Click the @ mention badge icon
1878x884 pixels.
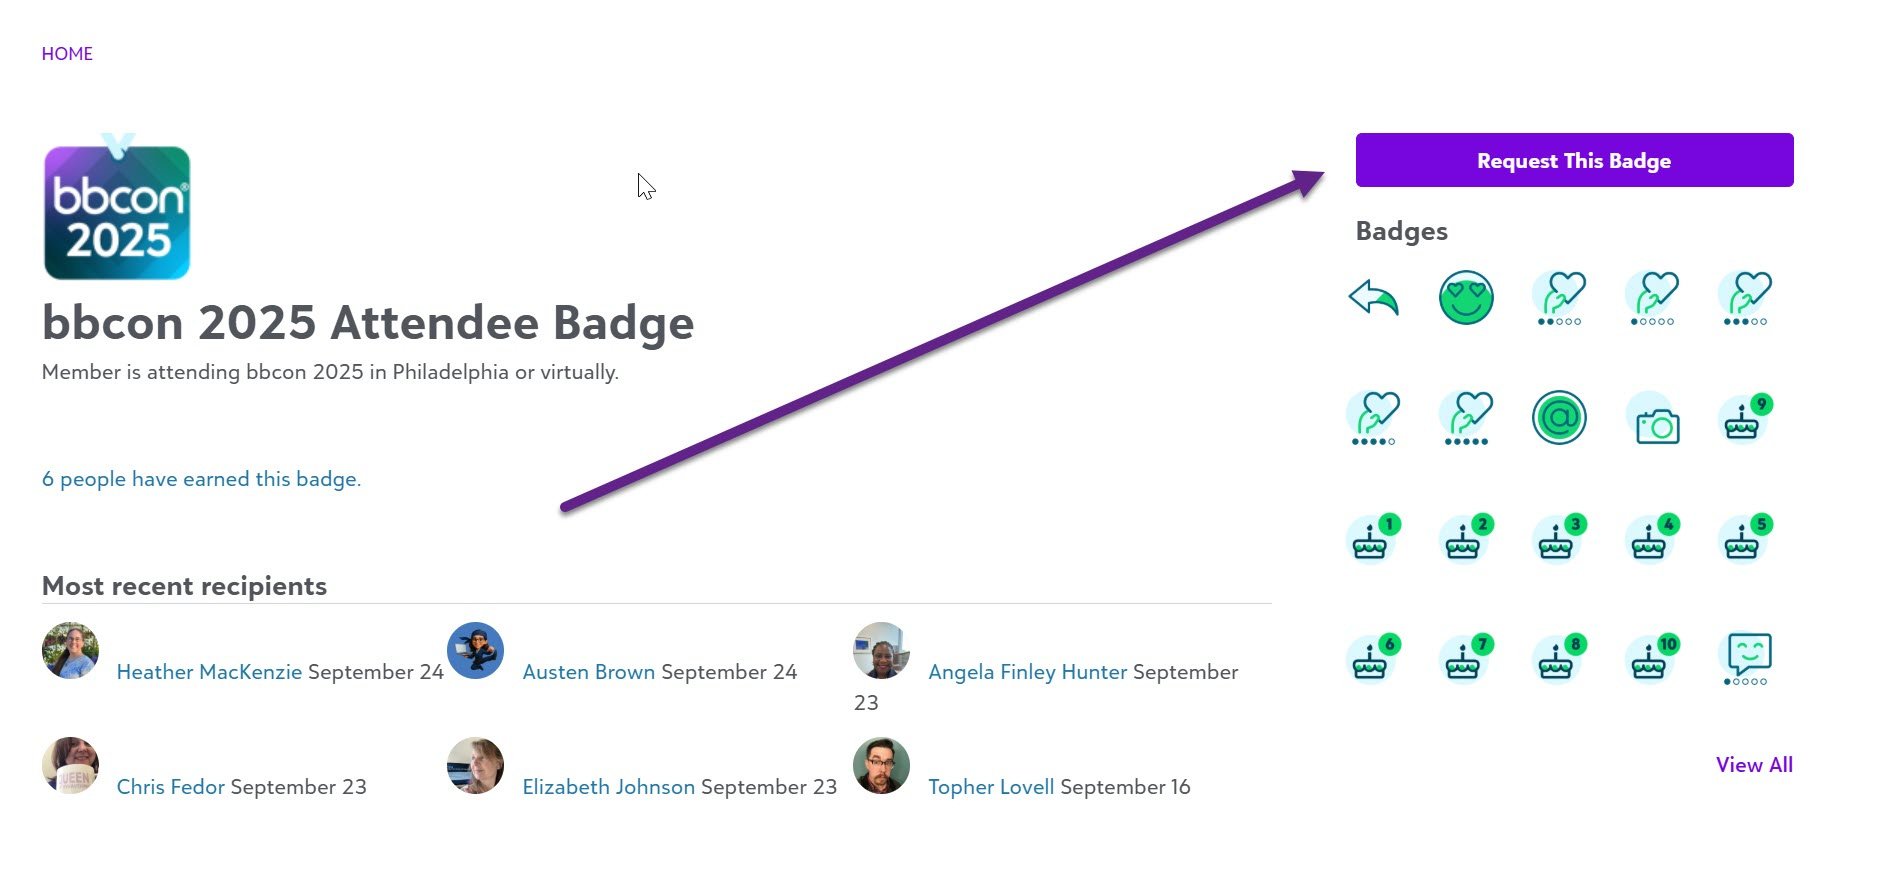pos(1558,417)
